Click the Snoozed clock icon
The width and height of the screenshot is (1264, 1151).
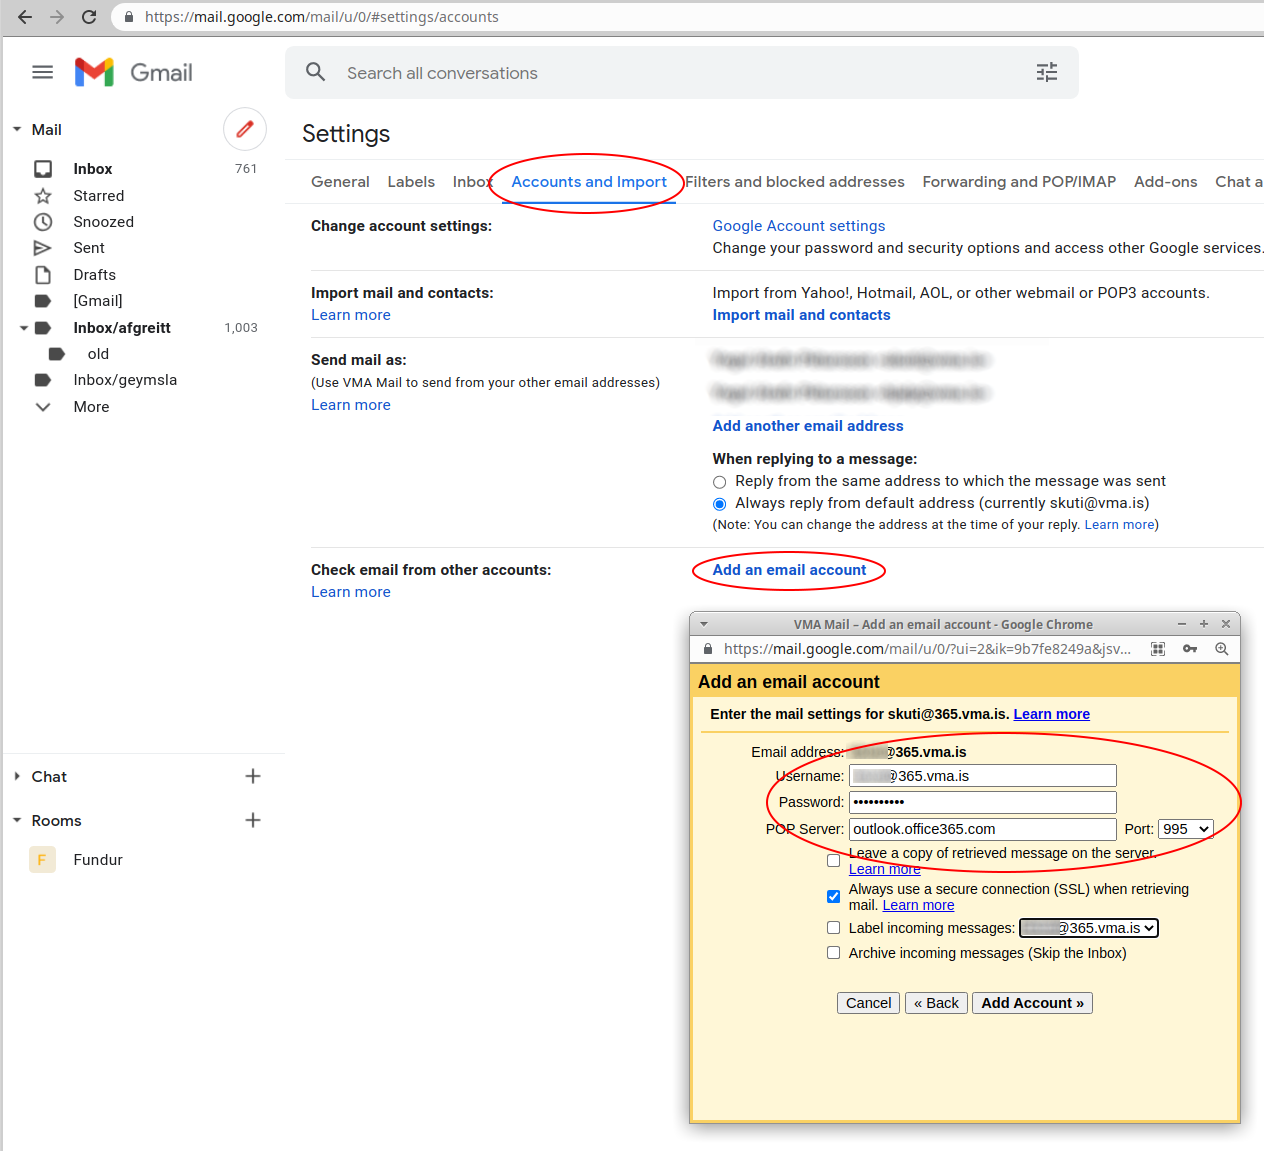(43, 222)
